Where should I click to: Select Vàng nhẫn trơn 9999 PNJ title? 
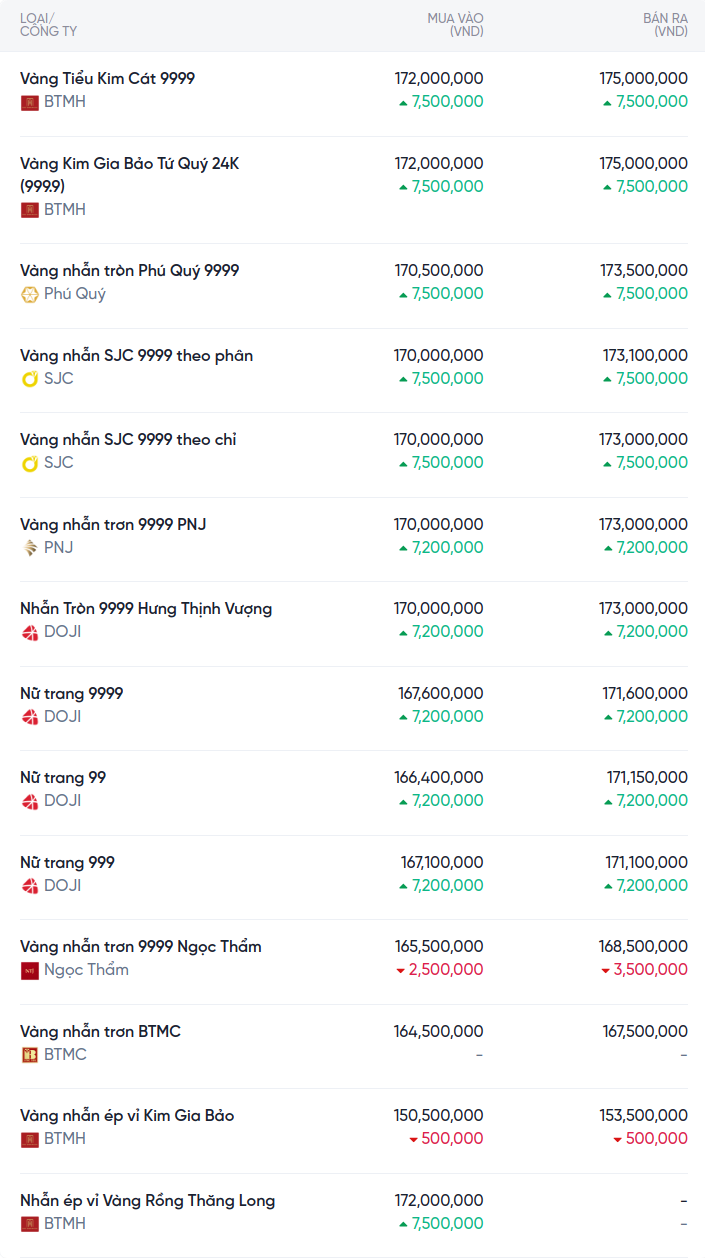click(113, 524)
